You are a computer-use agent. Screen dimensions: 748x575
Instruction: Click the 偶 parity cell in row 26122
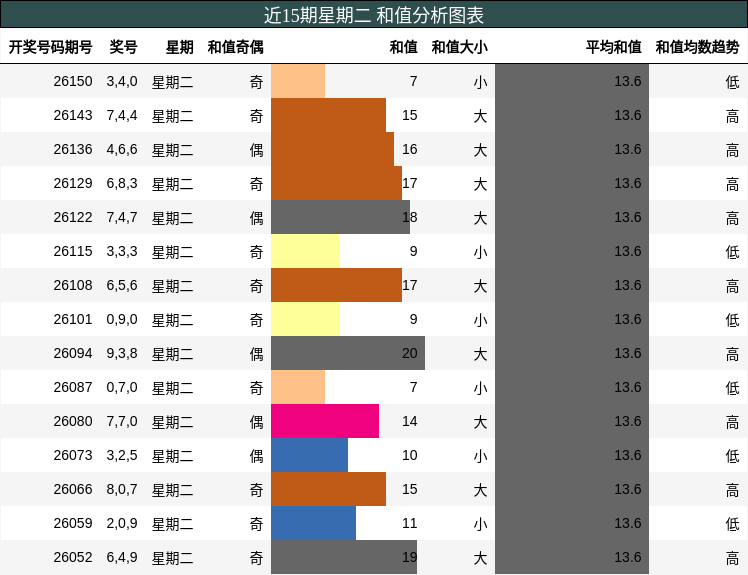tap(256, 218)
